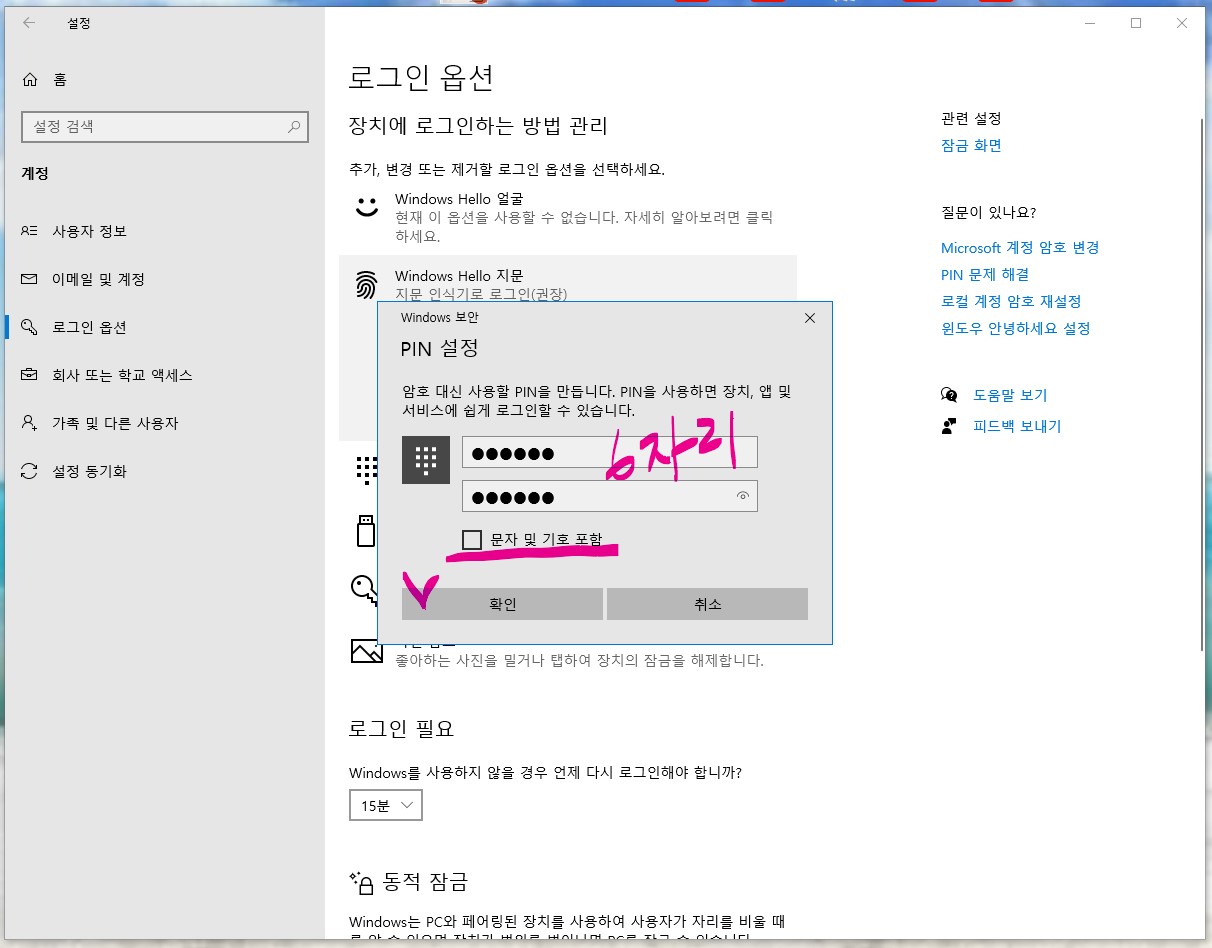Open the 도움말 보기 link
This screenshot has height=948, width=1212.
[1010, 395]
